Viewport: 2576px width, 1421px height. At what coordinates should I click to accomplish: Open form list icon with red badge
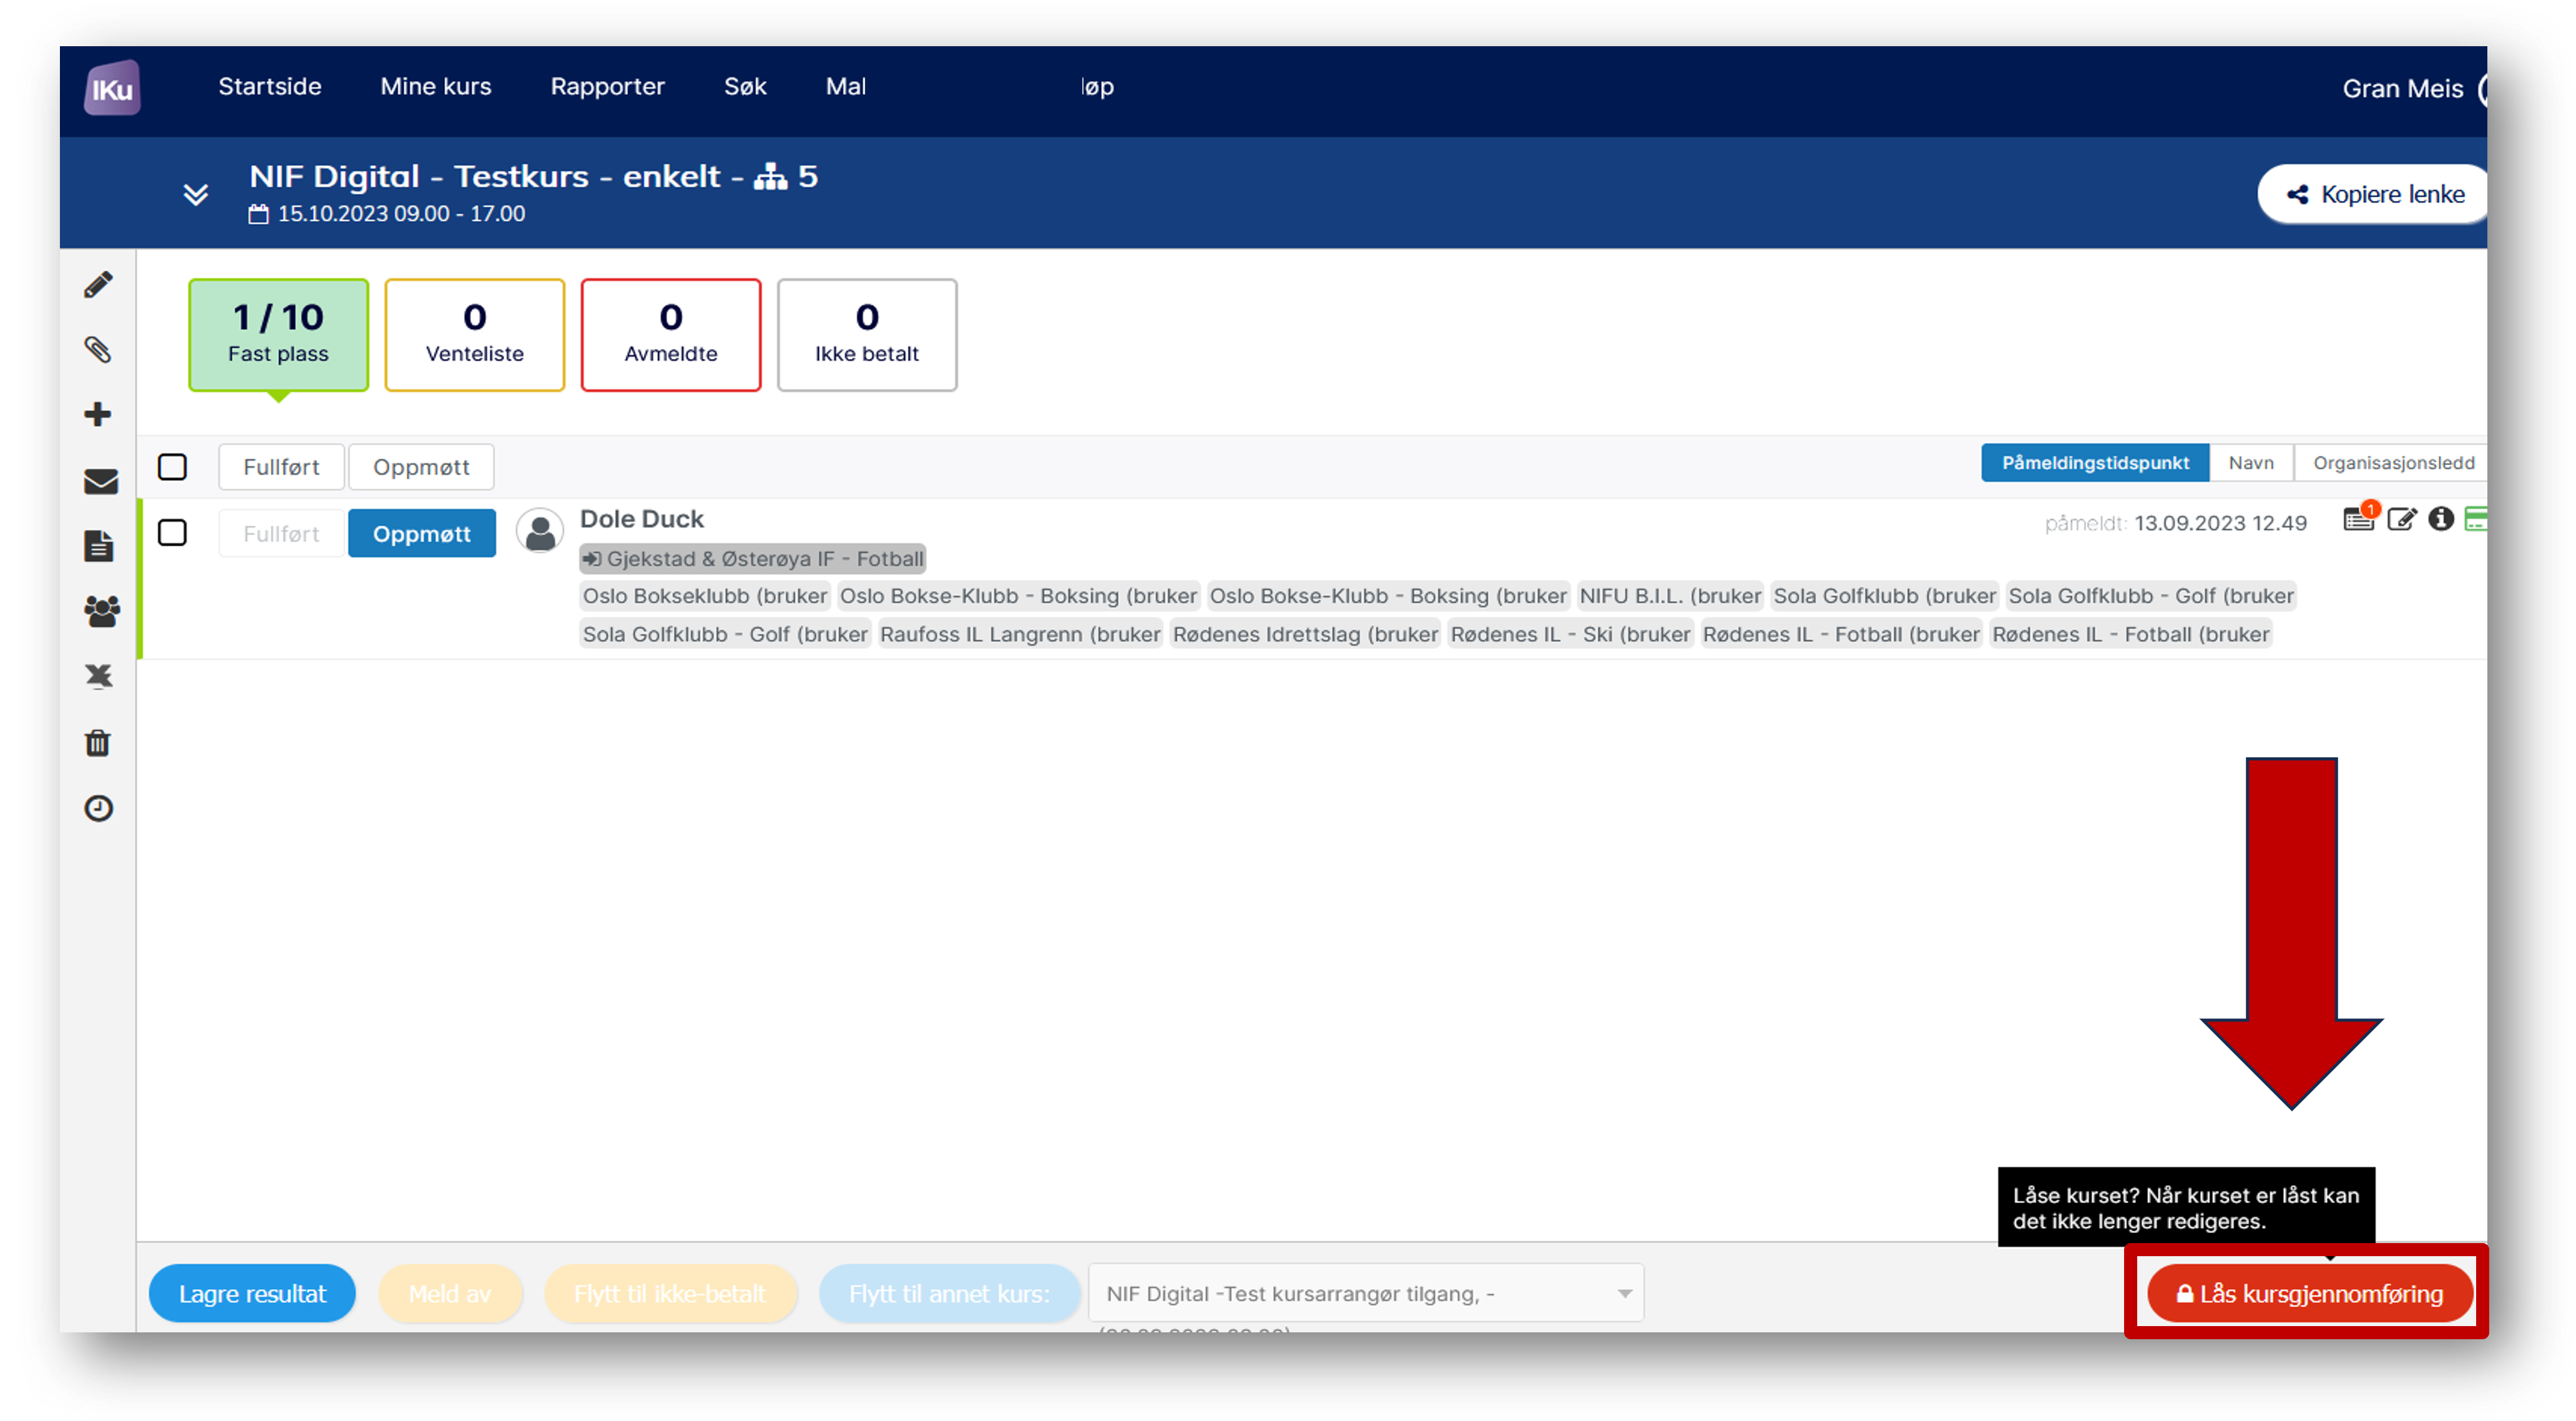[2359, 518]
